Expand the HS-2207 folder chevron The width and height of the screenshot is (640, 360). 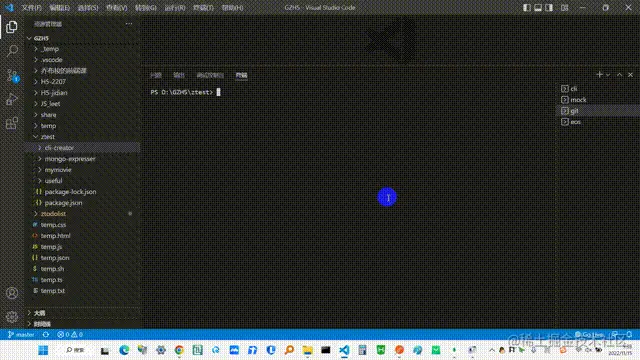(36, 82)
